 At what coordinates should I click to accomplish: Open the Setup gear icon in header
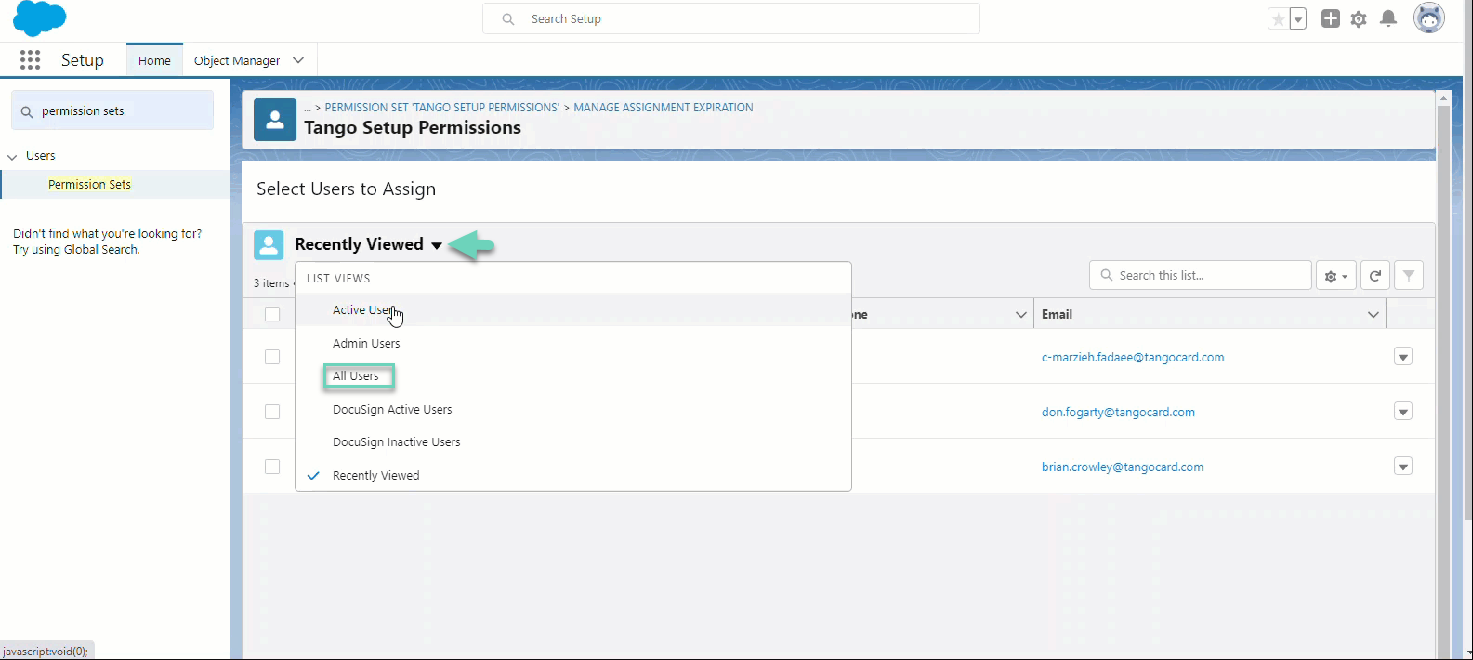point(1358,19)
